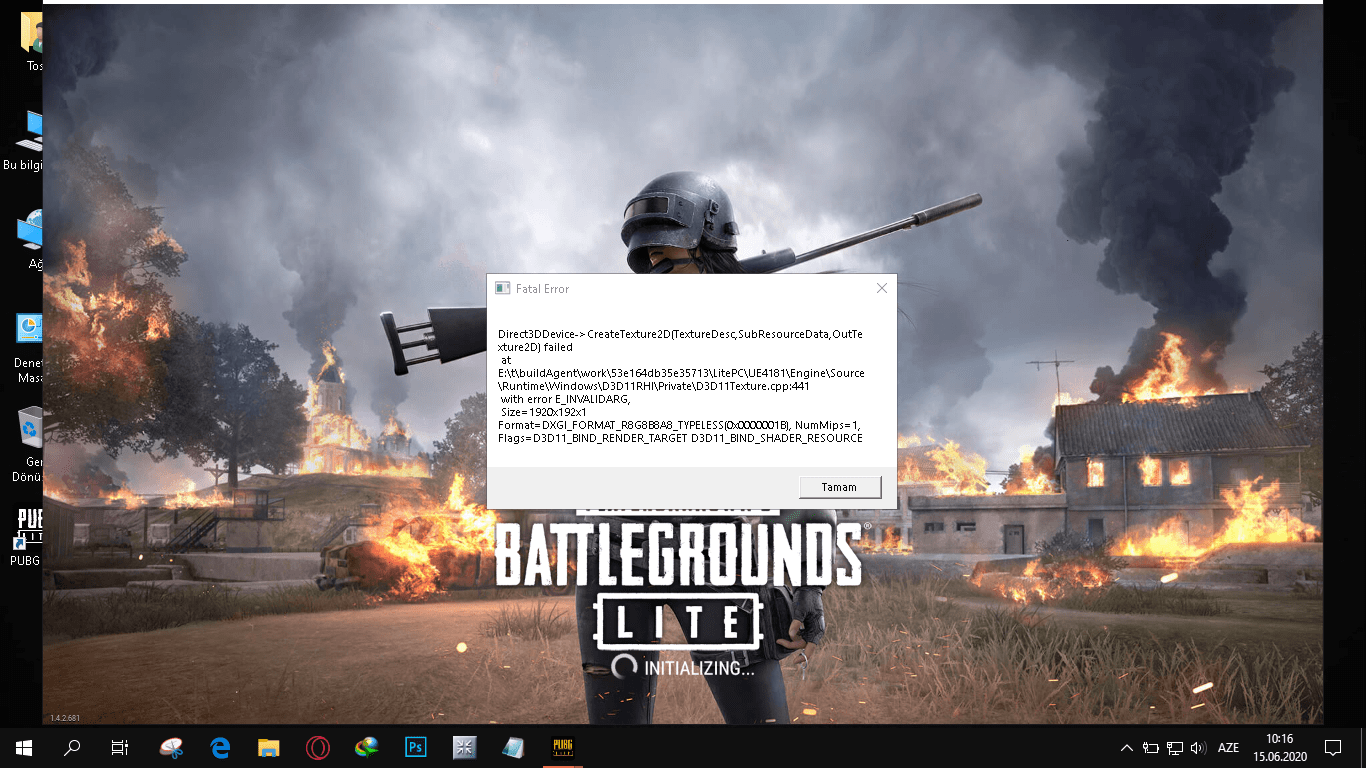This screenshot has height=768, width=1366.
Task: Open the network tray icon
Action: [1175, 747]
